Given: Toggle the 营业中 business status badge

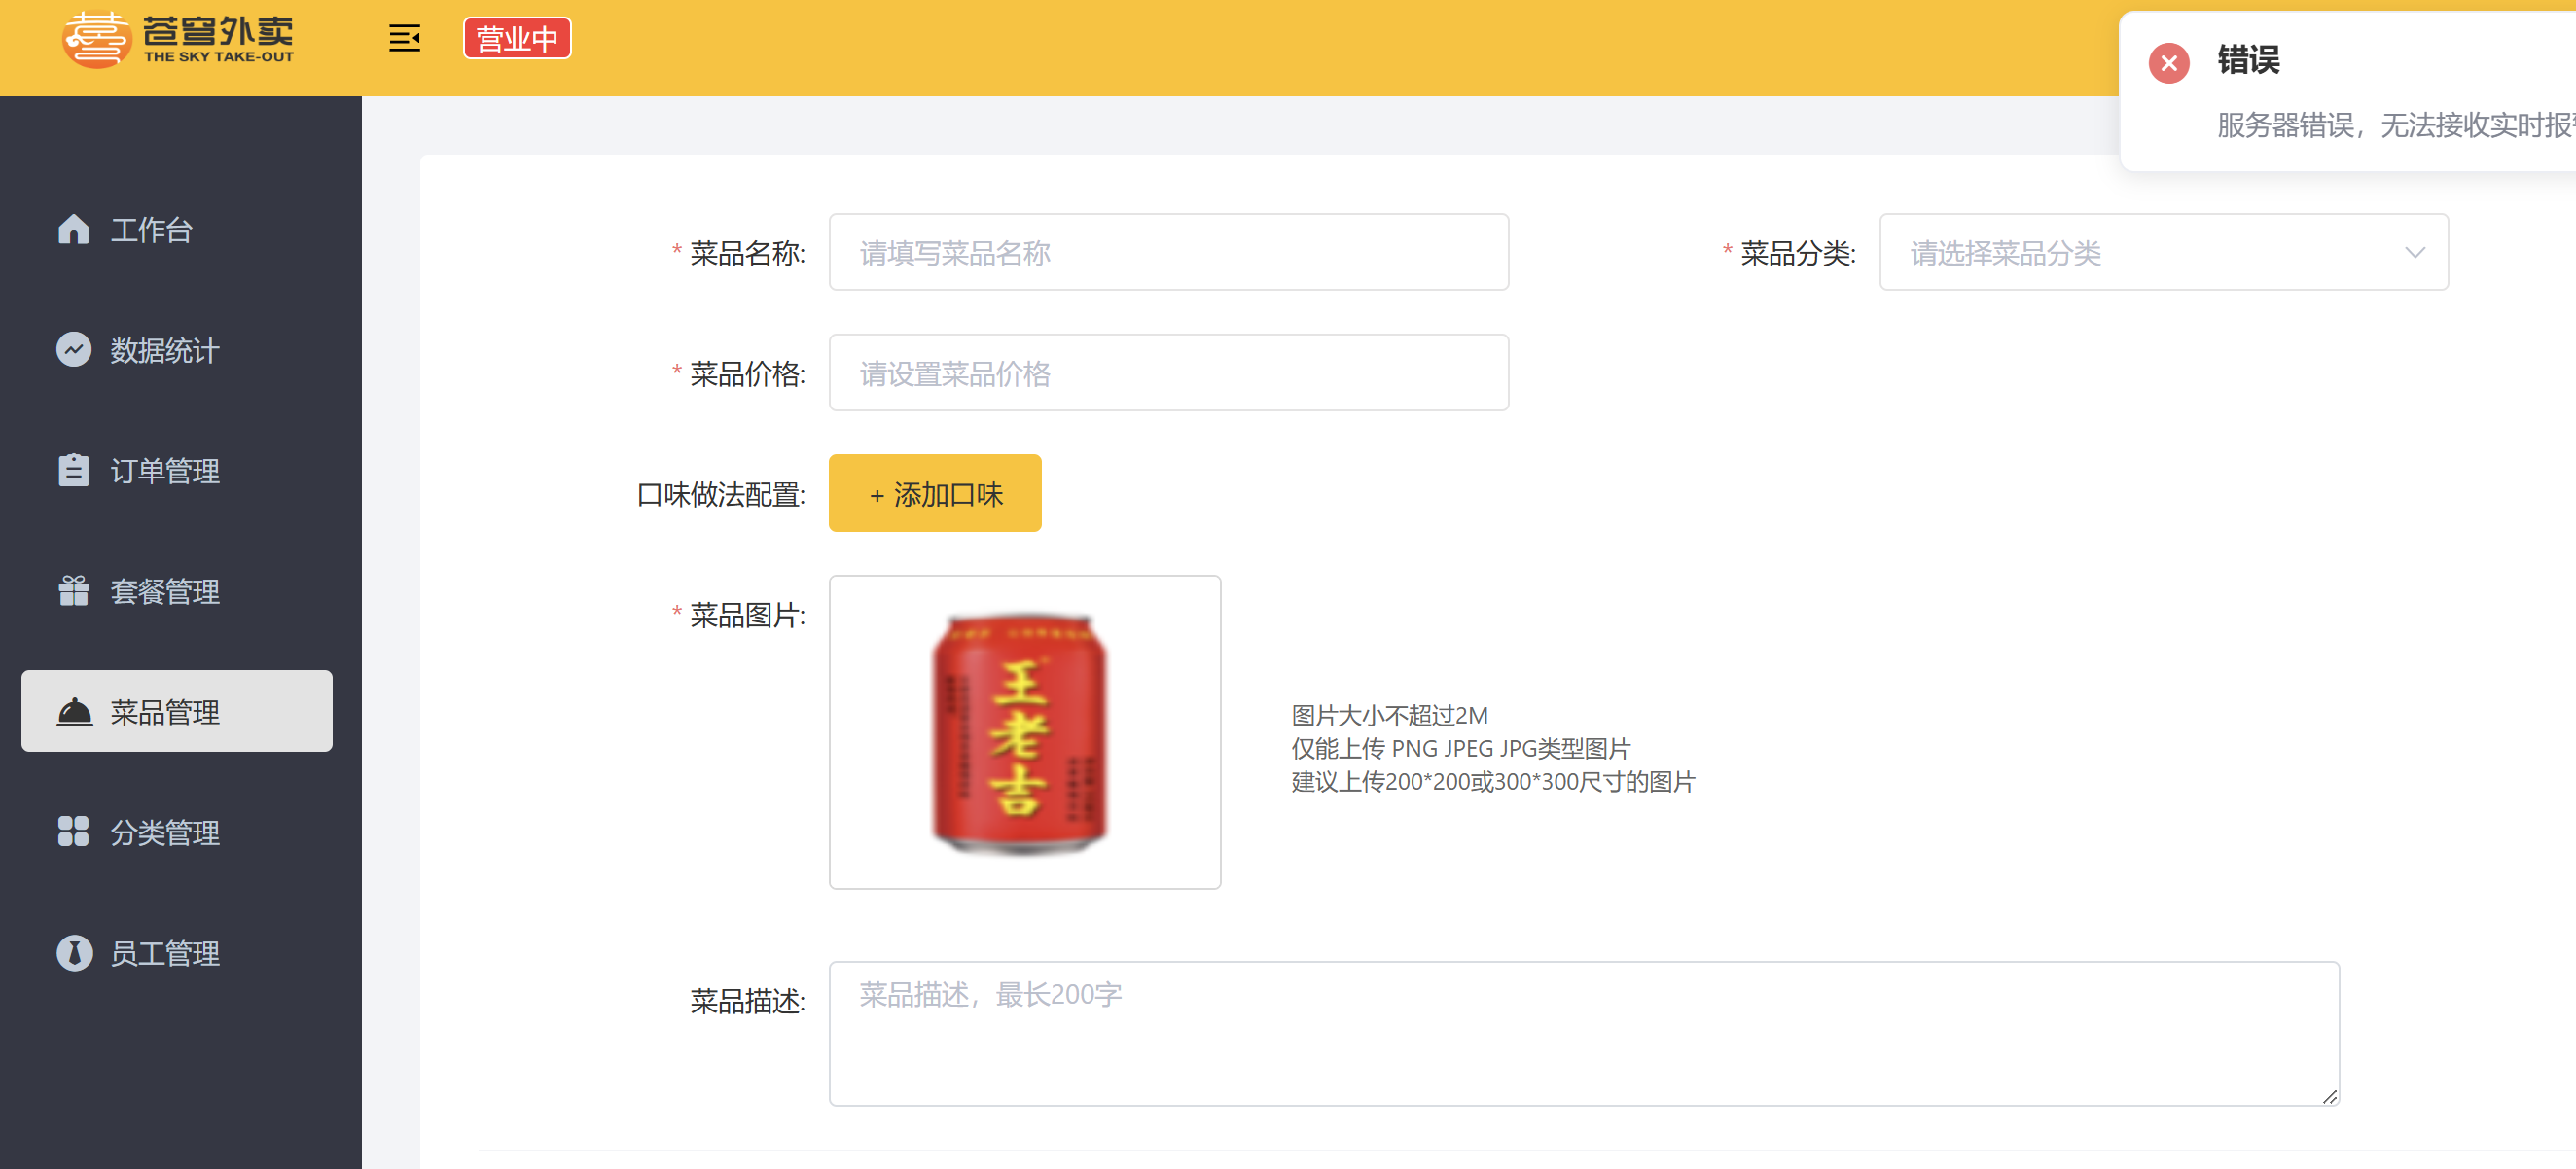Looking at the screenshot, I should [x=516, y=39].
